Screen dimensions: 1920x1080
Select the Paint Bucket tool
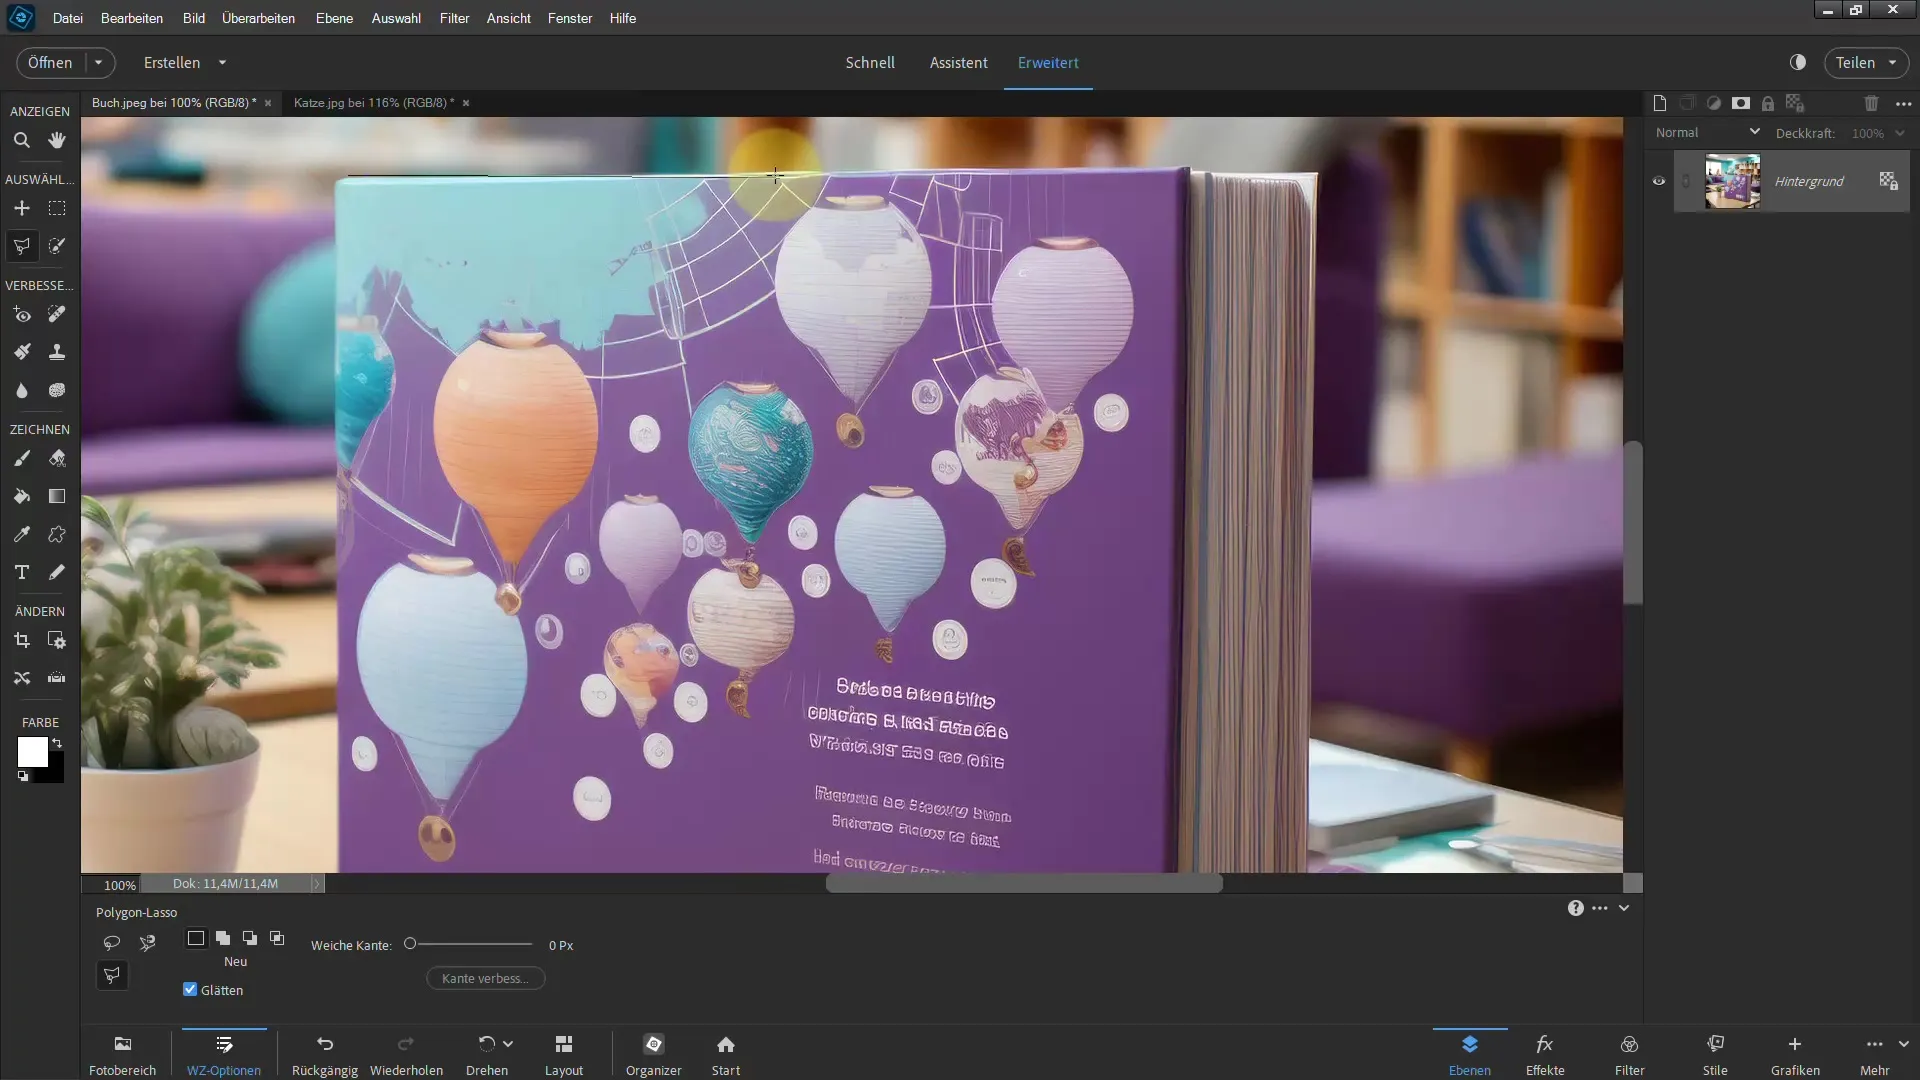pyautogui.click(x=21, y=497)
